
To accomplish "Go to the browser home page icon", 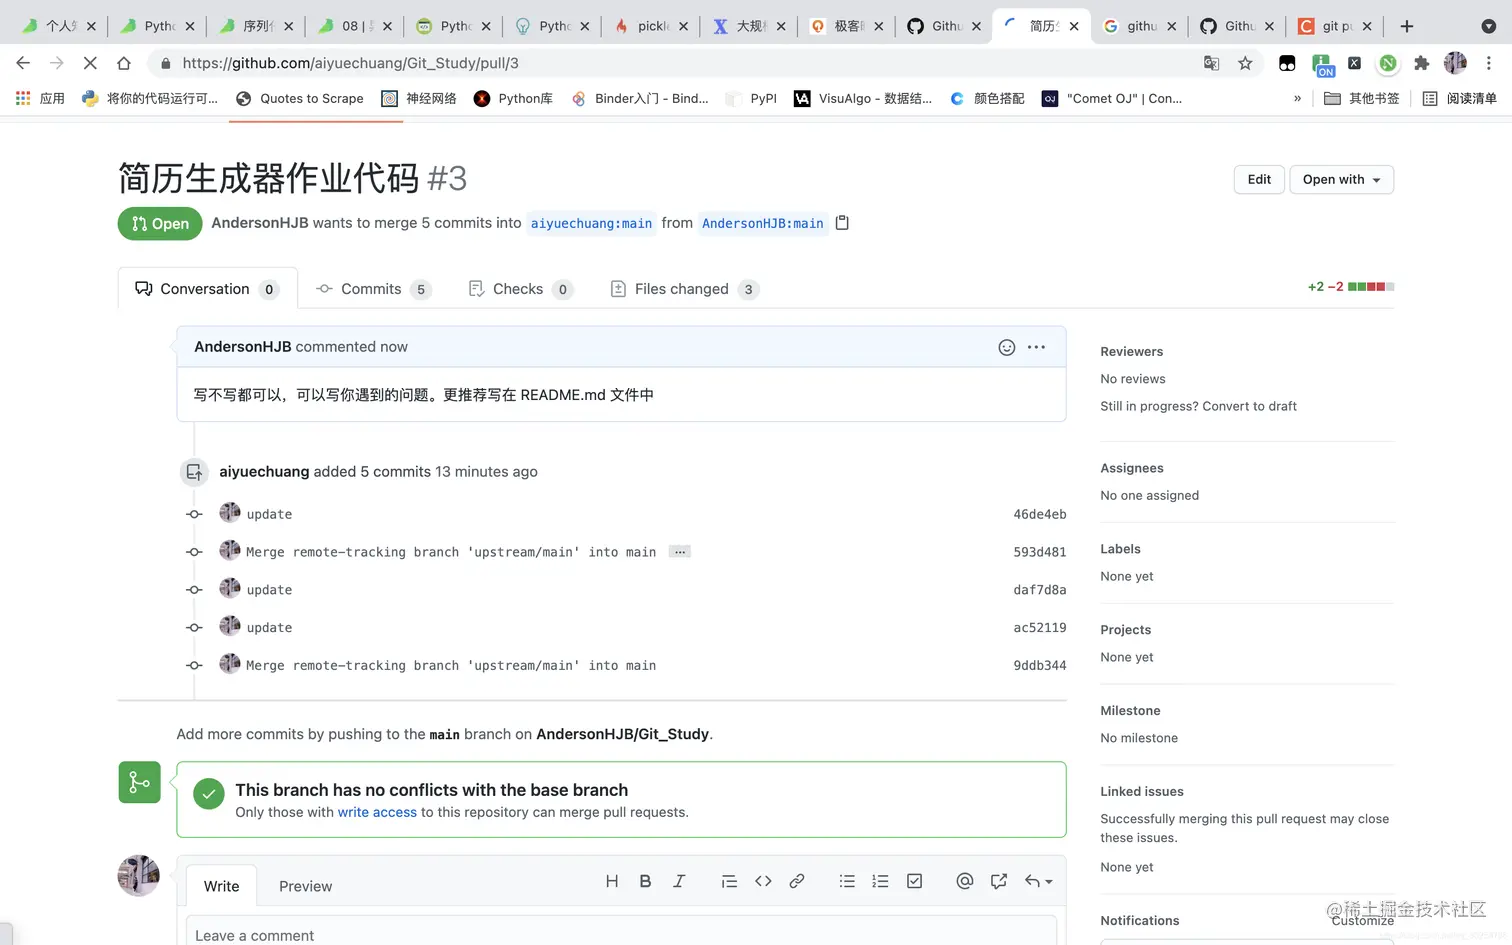I will 124,63.
